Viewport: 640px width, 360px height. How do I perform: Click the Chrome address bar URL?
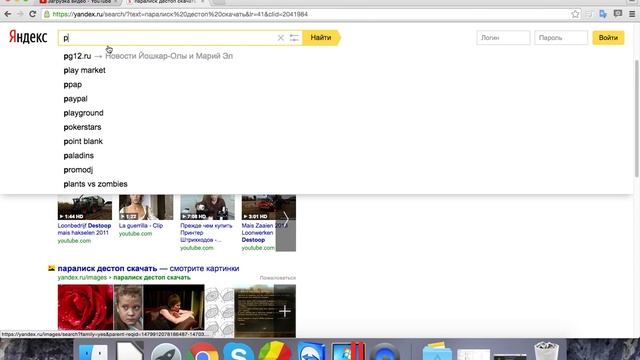180,14
